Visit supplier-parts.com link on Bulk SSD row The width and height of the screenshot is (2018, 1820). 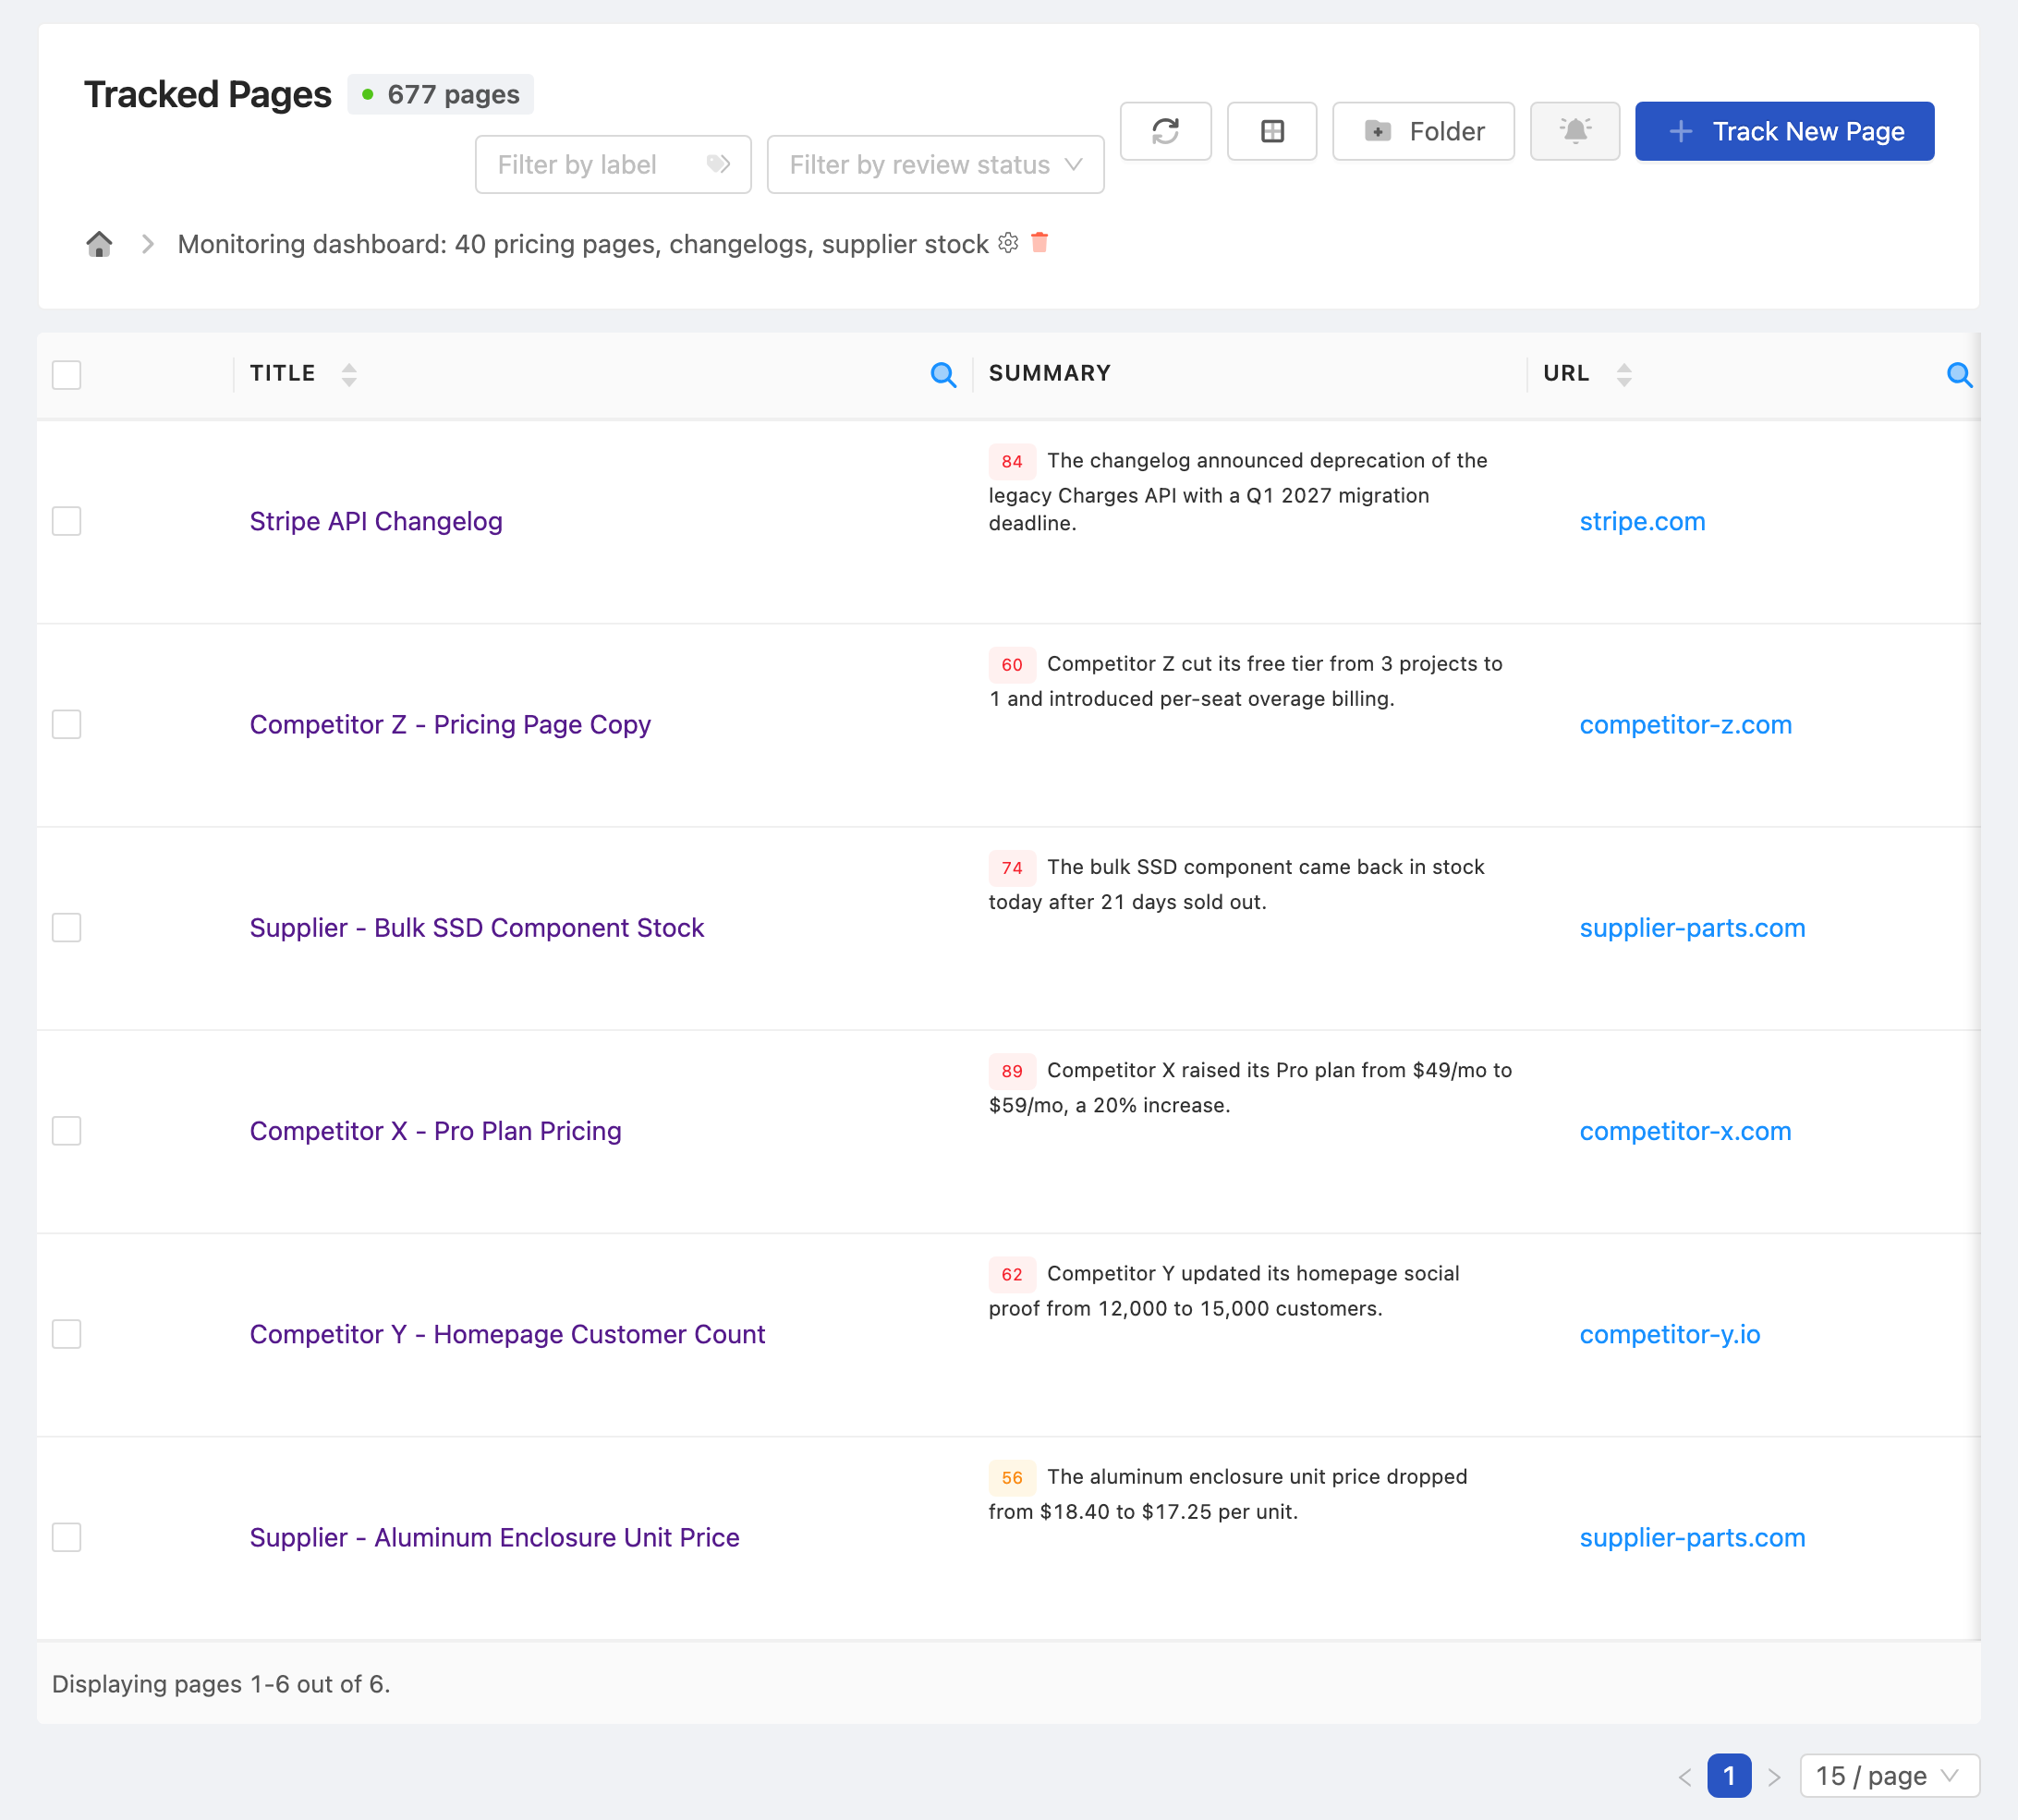[x=1692, y=927]
